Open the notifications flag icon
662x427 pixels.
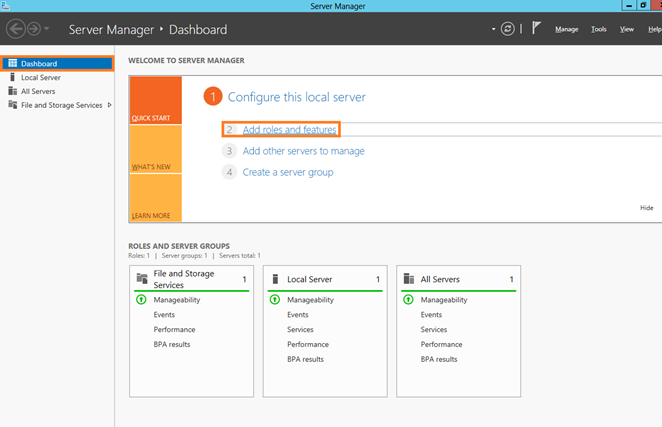pos(535,29)
